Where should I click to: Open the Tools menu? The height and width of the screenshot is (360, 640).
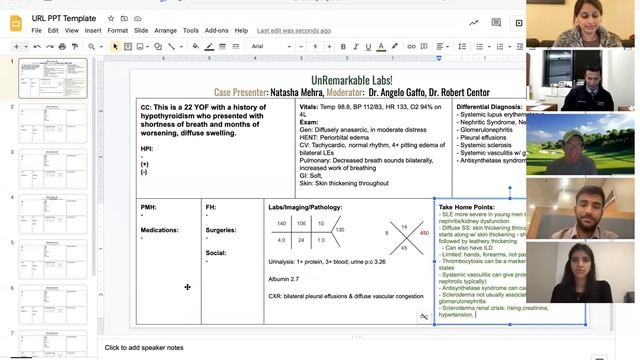[191, 31]
